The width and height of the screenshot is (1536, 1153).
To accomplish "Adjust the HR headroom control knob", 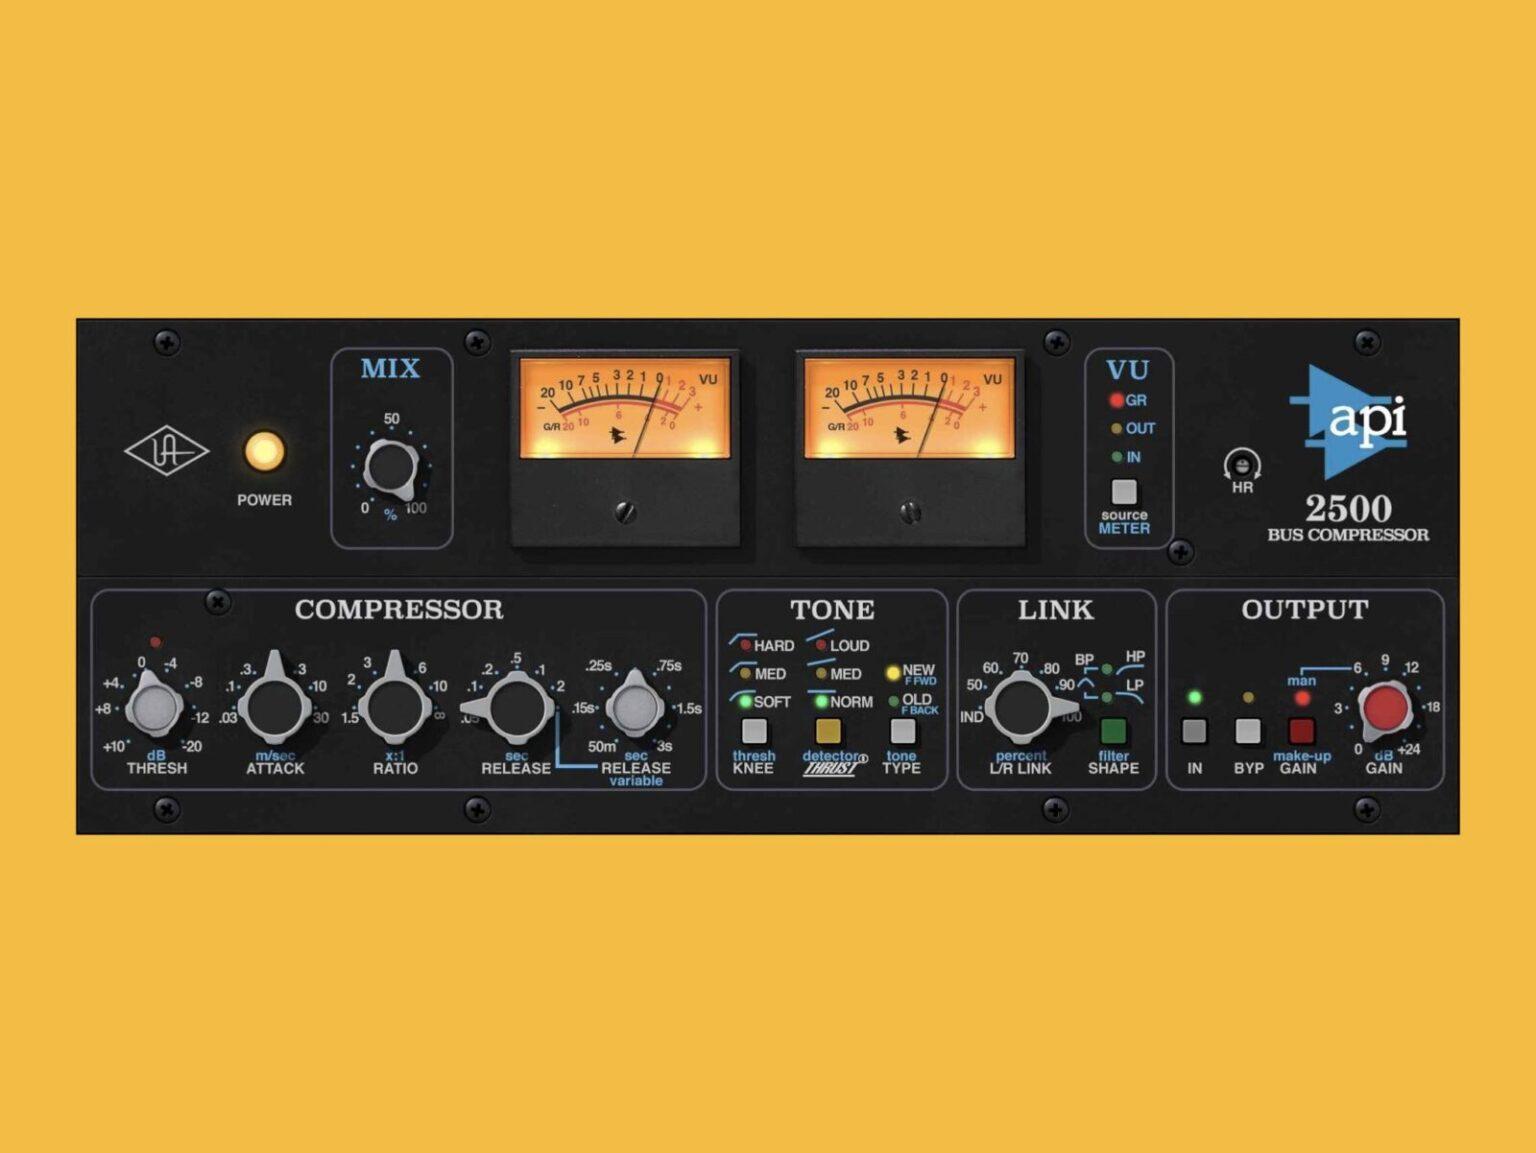I will [x=1242, y=467].
